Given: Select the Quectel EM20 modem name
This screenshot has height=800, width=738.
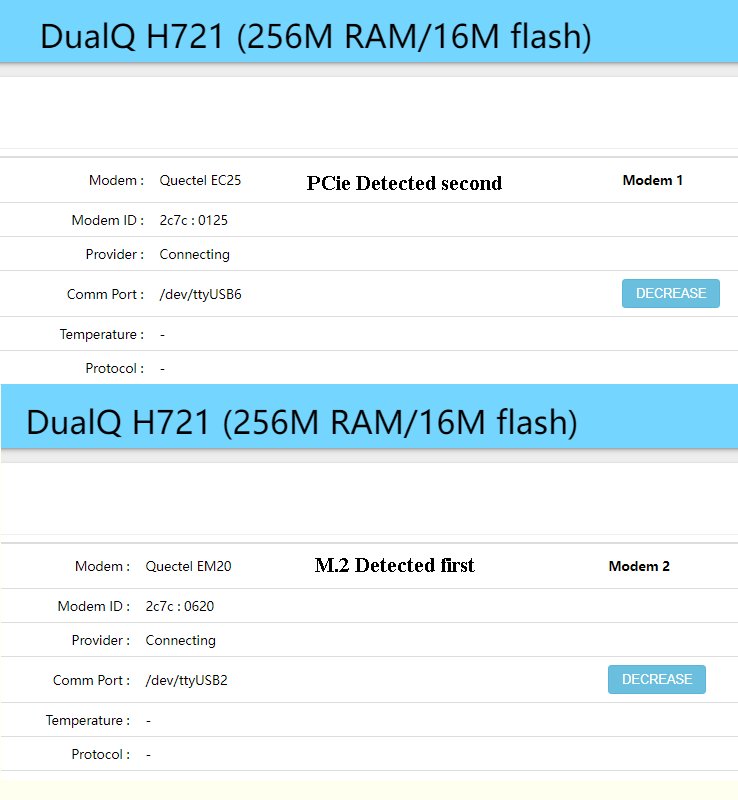Looking at the screenshot, I should coord(188,566).
